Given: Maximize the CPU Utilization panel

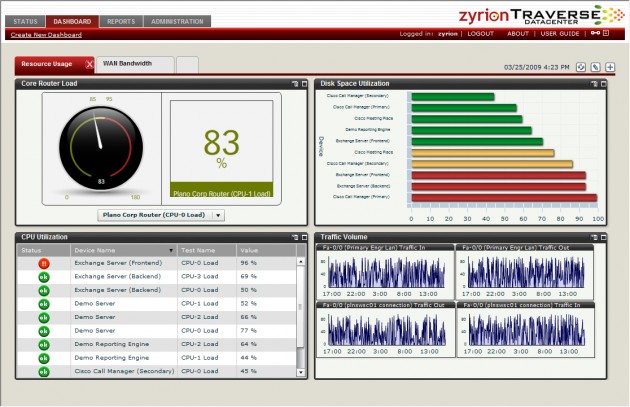Looking at the screenshot, I should pyautogui.click(x=305, y=238).
